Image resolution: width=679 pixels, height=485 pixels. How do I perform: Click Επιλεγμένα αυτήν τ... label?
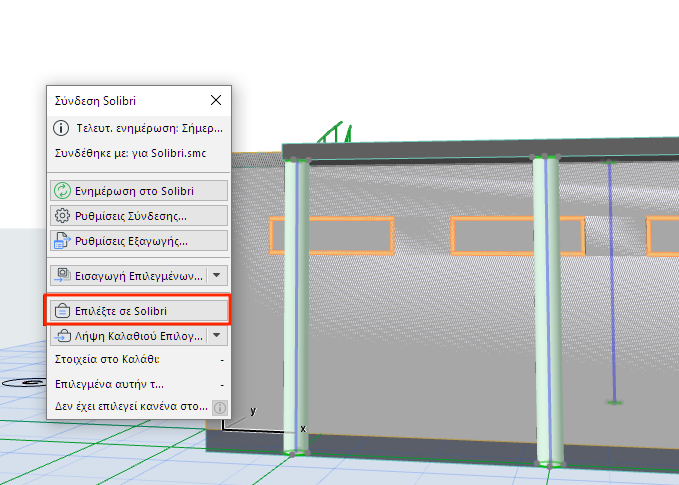click(x=109, y=385)
